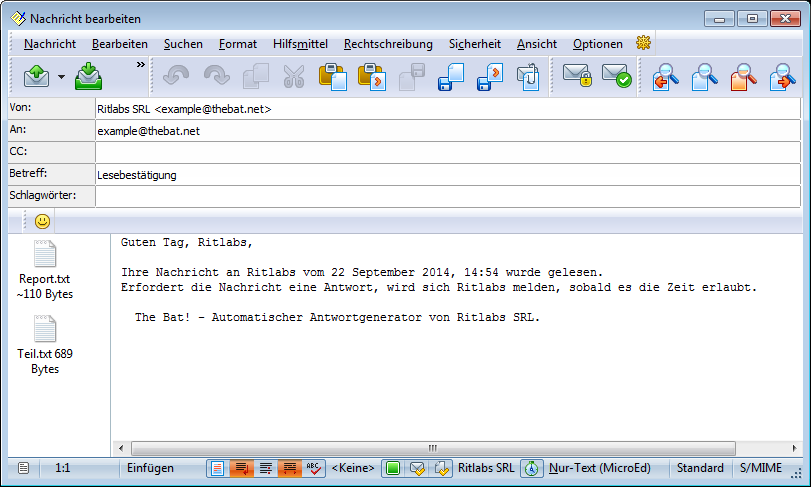Toggle the orange auto-wrap status button
The image size is (811, 487).
tap(241, 468)
